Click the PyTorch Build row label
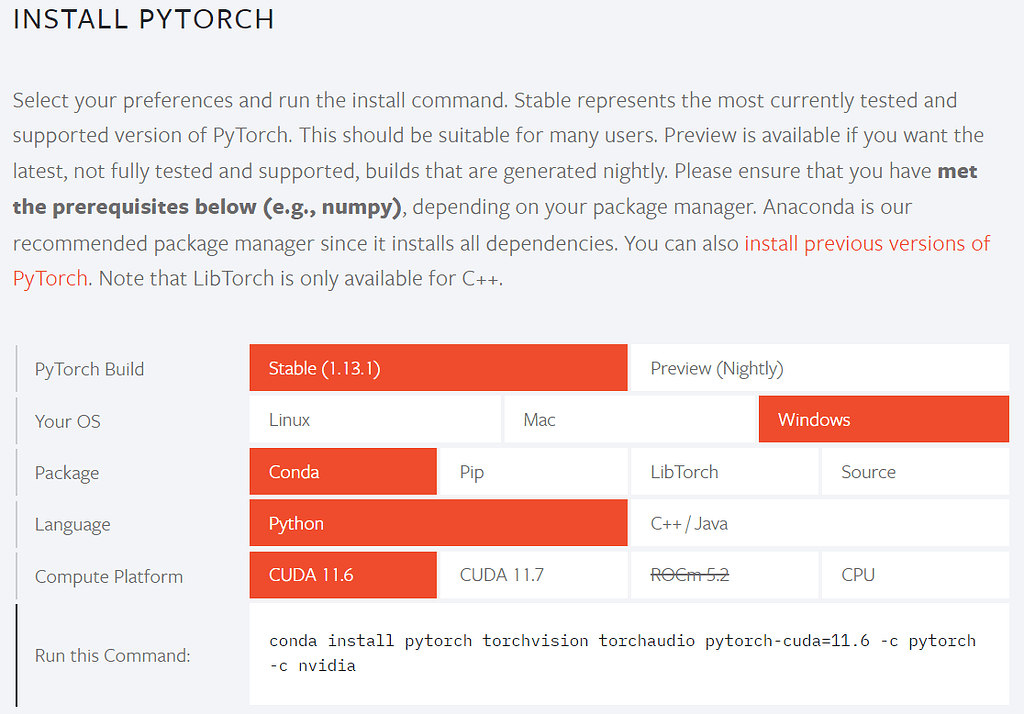Image resolution: width=1024 pixels, height=714 pixels. 89,369
